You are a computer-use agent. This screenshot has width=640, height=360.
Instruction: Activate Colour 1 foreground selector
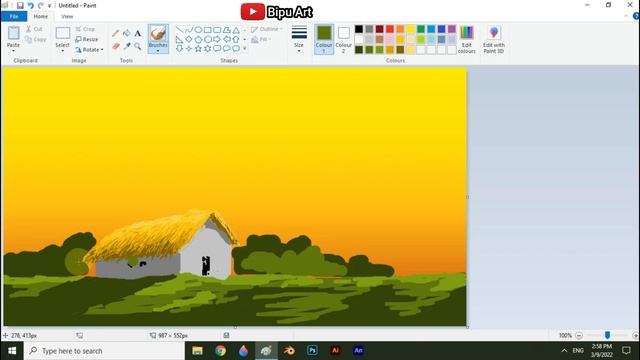(324, 39)
